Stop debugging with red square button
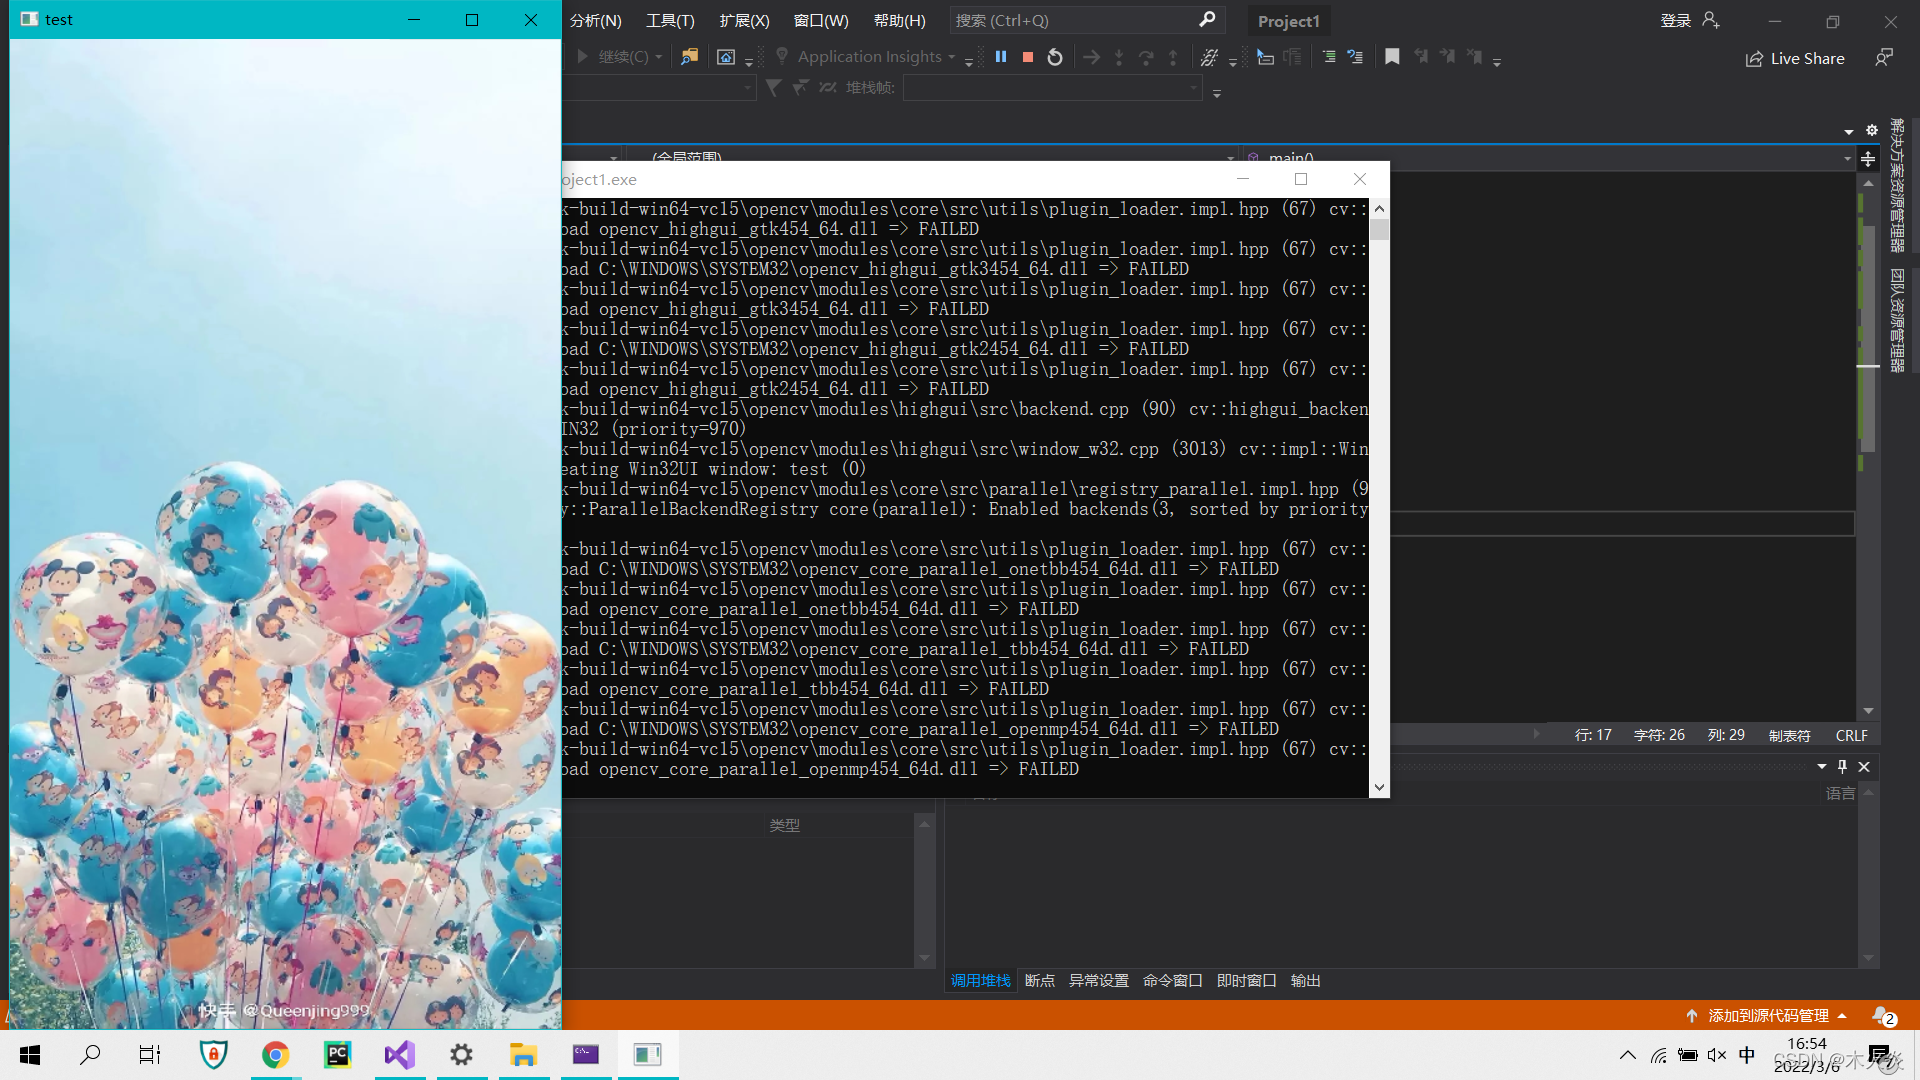Viewport: 1920px width, 1080px height. pyautogui.click(x=1028, y=57)
